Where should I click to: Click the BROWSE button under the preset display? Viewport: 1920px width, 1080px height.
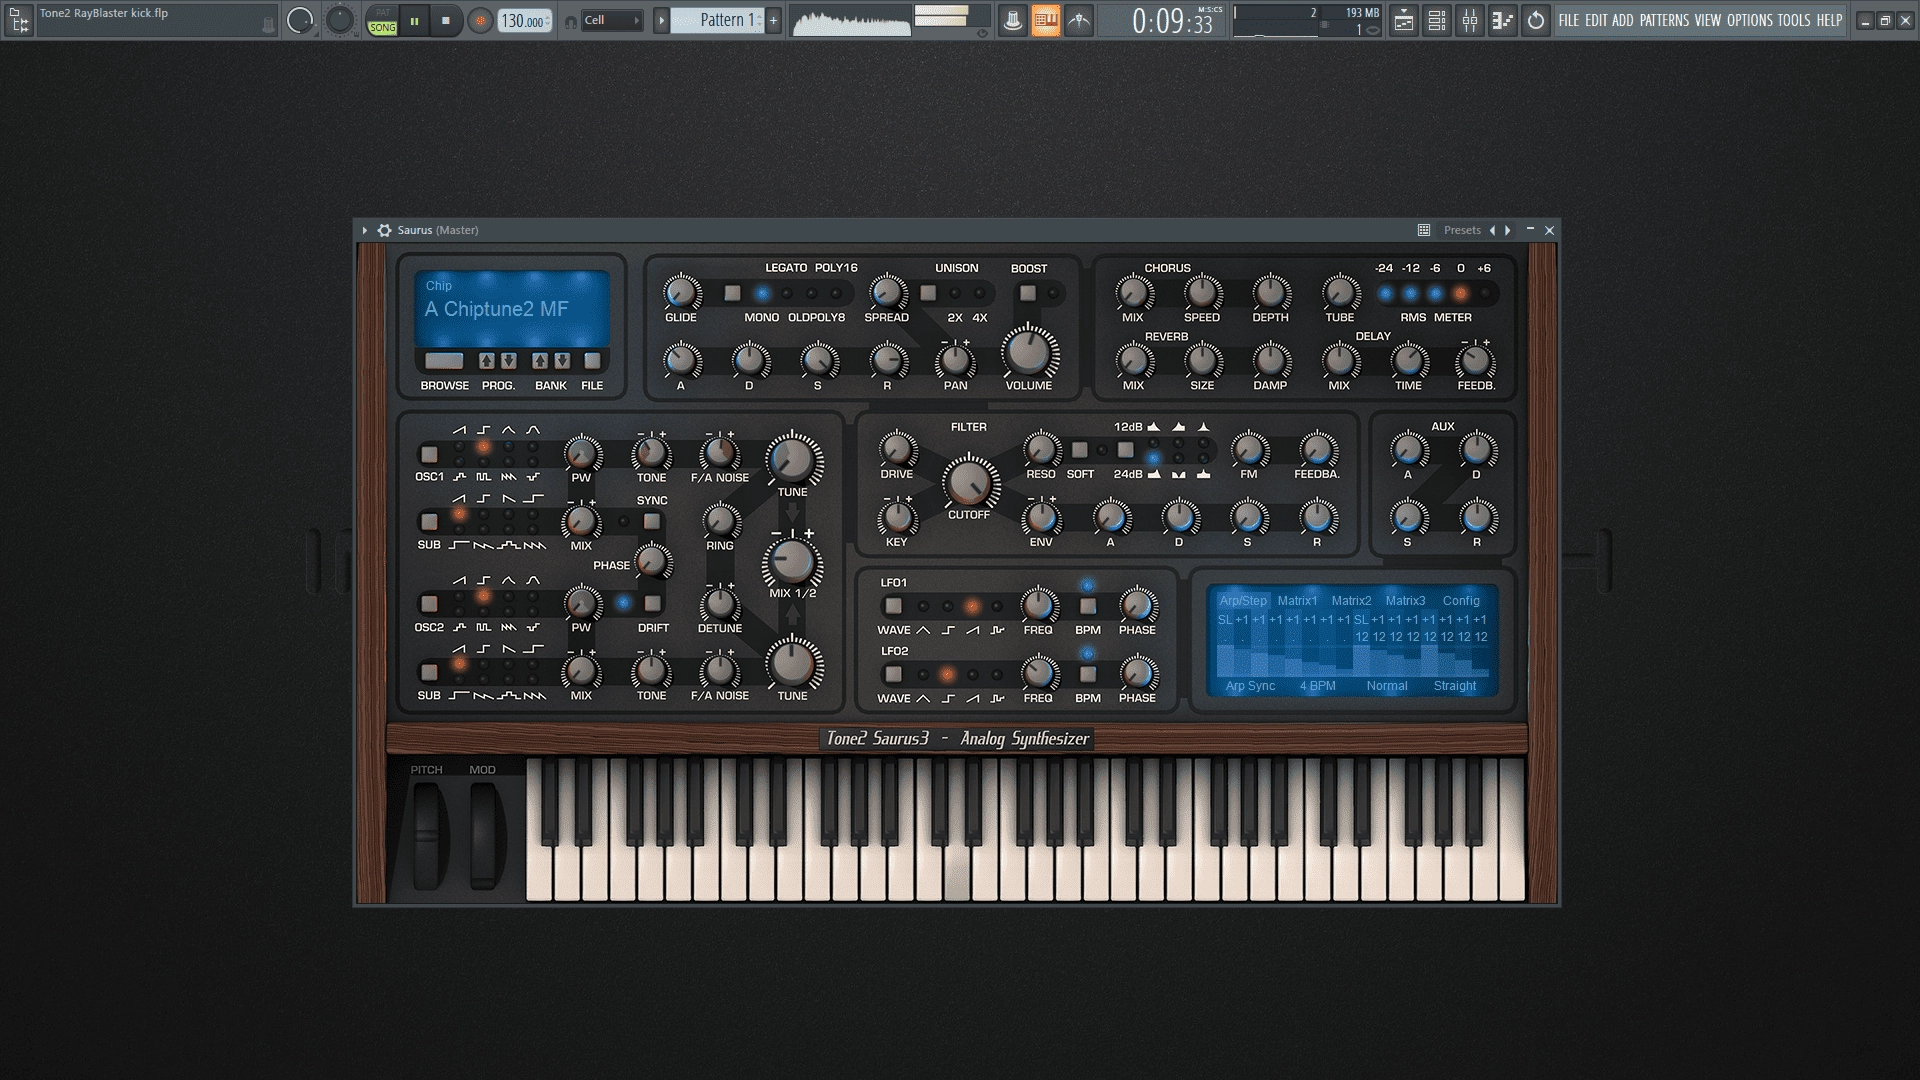(444, 361)
